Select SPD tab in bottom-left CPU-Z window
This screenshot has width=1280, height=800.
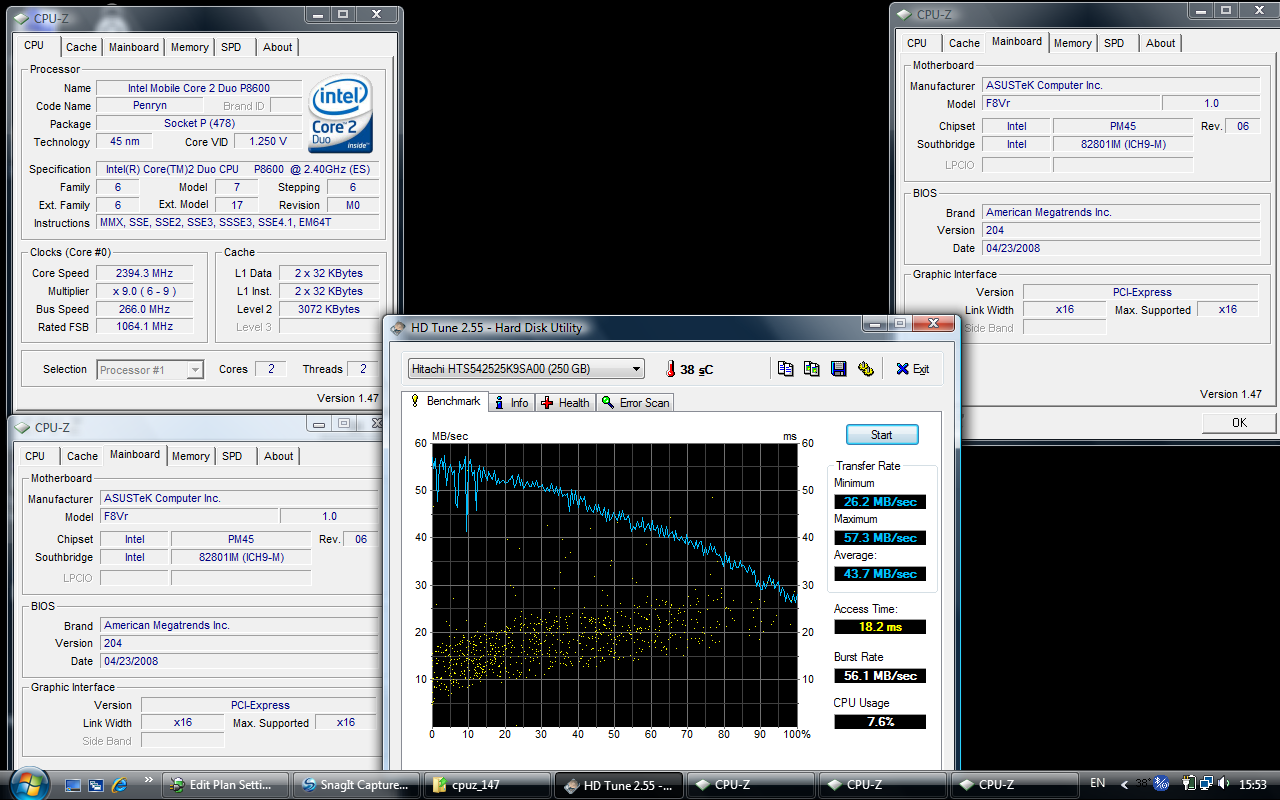click(232, 456)
